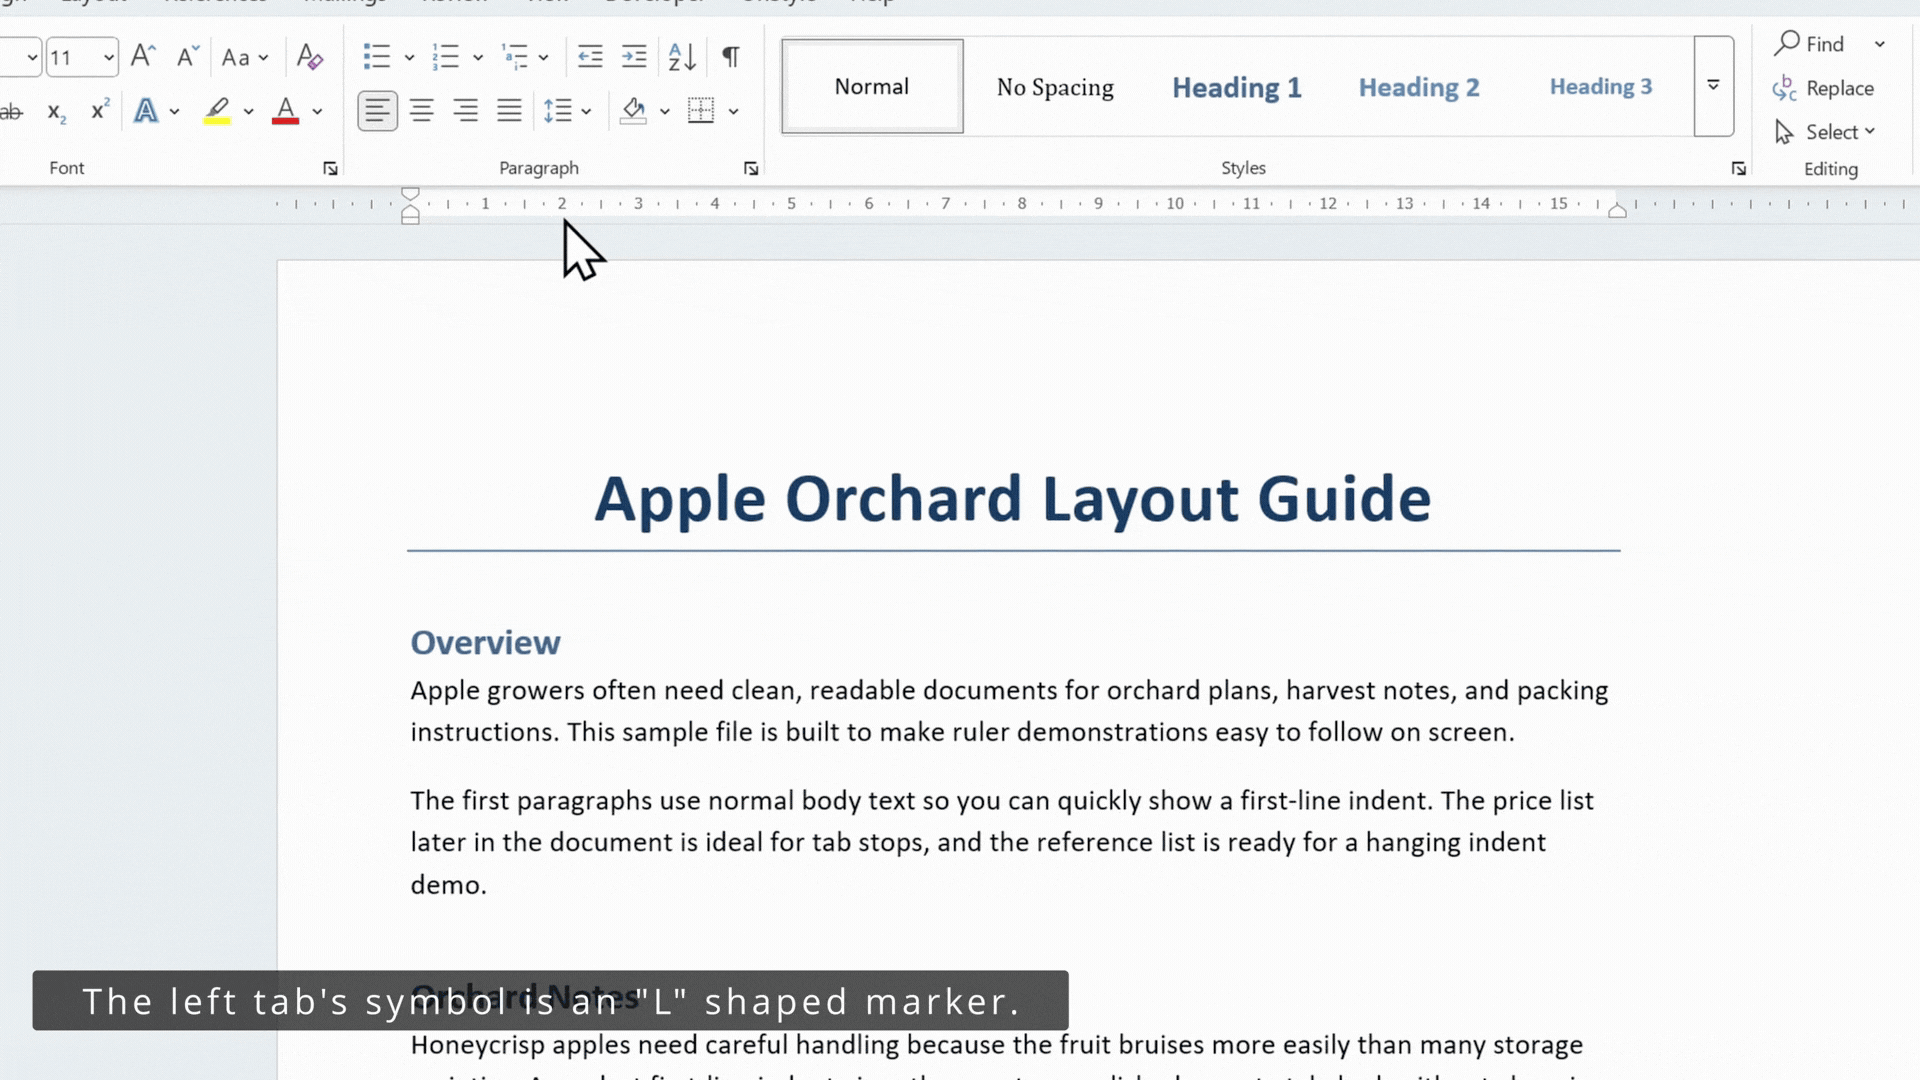
Task: Justify the paragraph text
Action: tap(509, 110)
